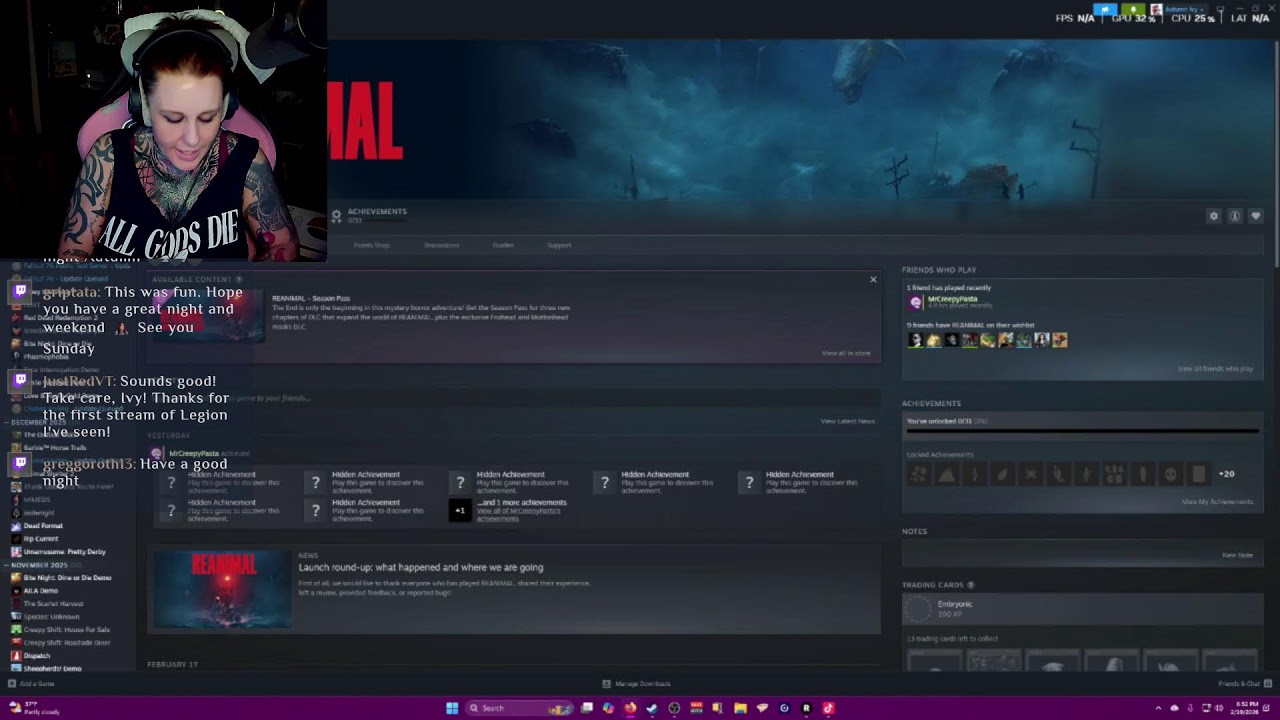Screen dimensions: 1280x720
Task: Open the game info icon
Action: tap(1235, 216)
